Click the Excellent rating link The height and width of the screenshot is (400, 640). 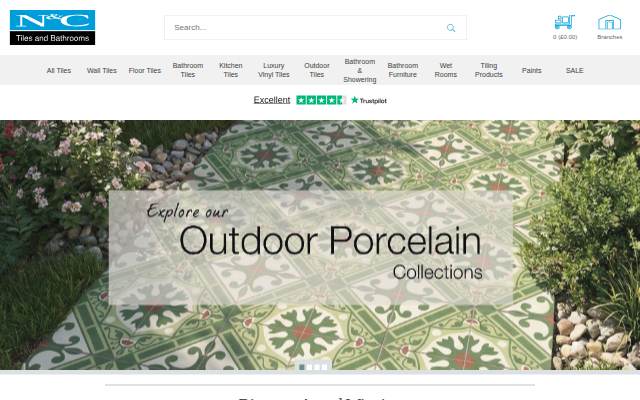pos(272,100)
